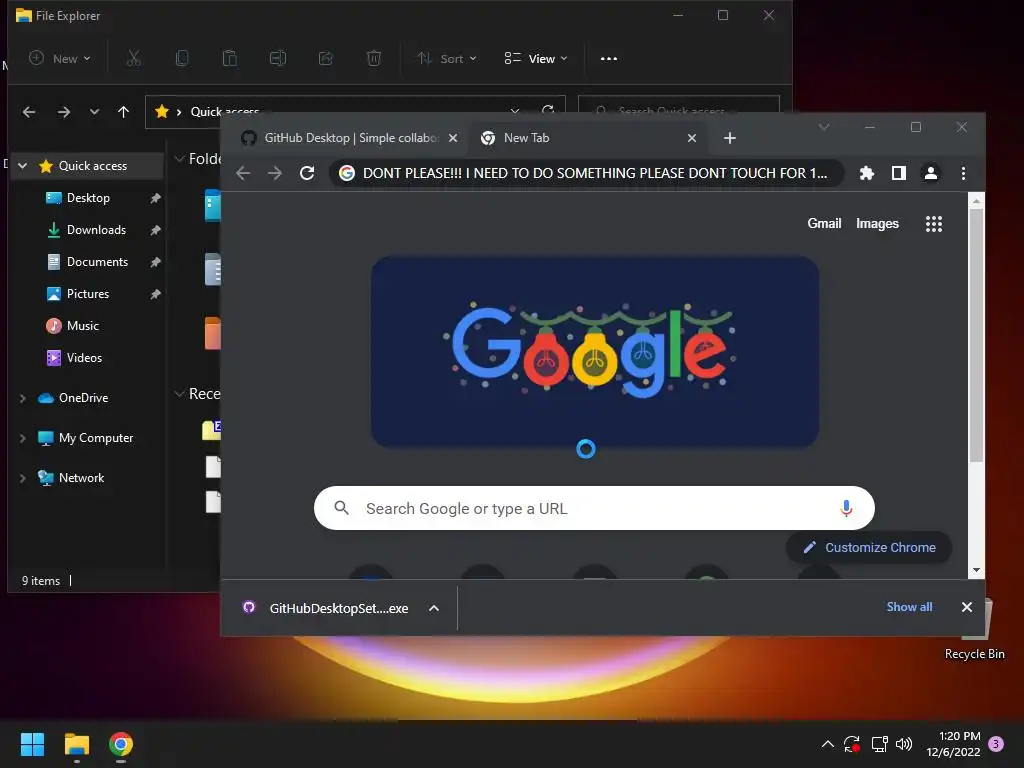Open the Google apps grid
The image size is (1024, 768).
(x=934, y=224)
